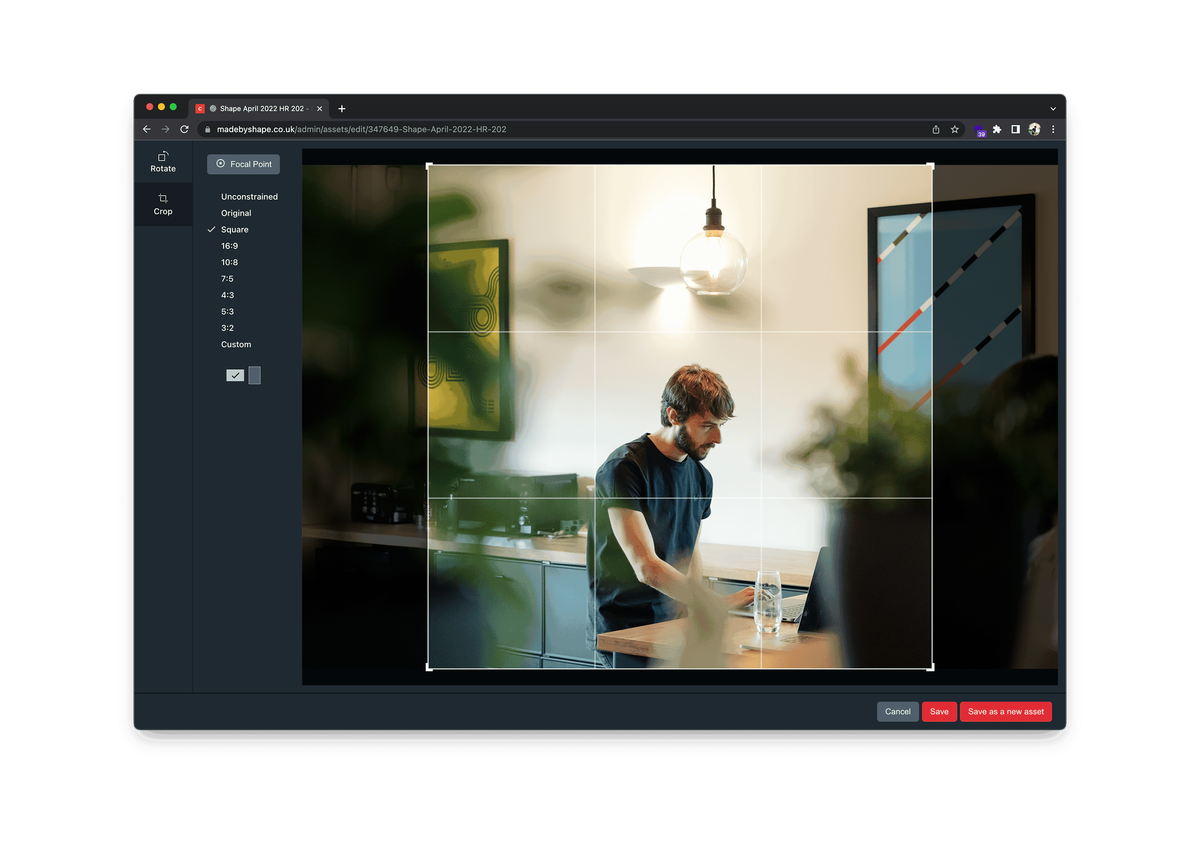Bookmark the page via the star icon
This screenshot has height=844, width=1200.
point(955,129)
